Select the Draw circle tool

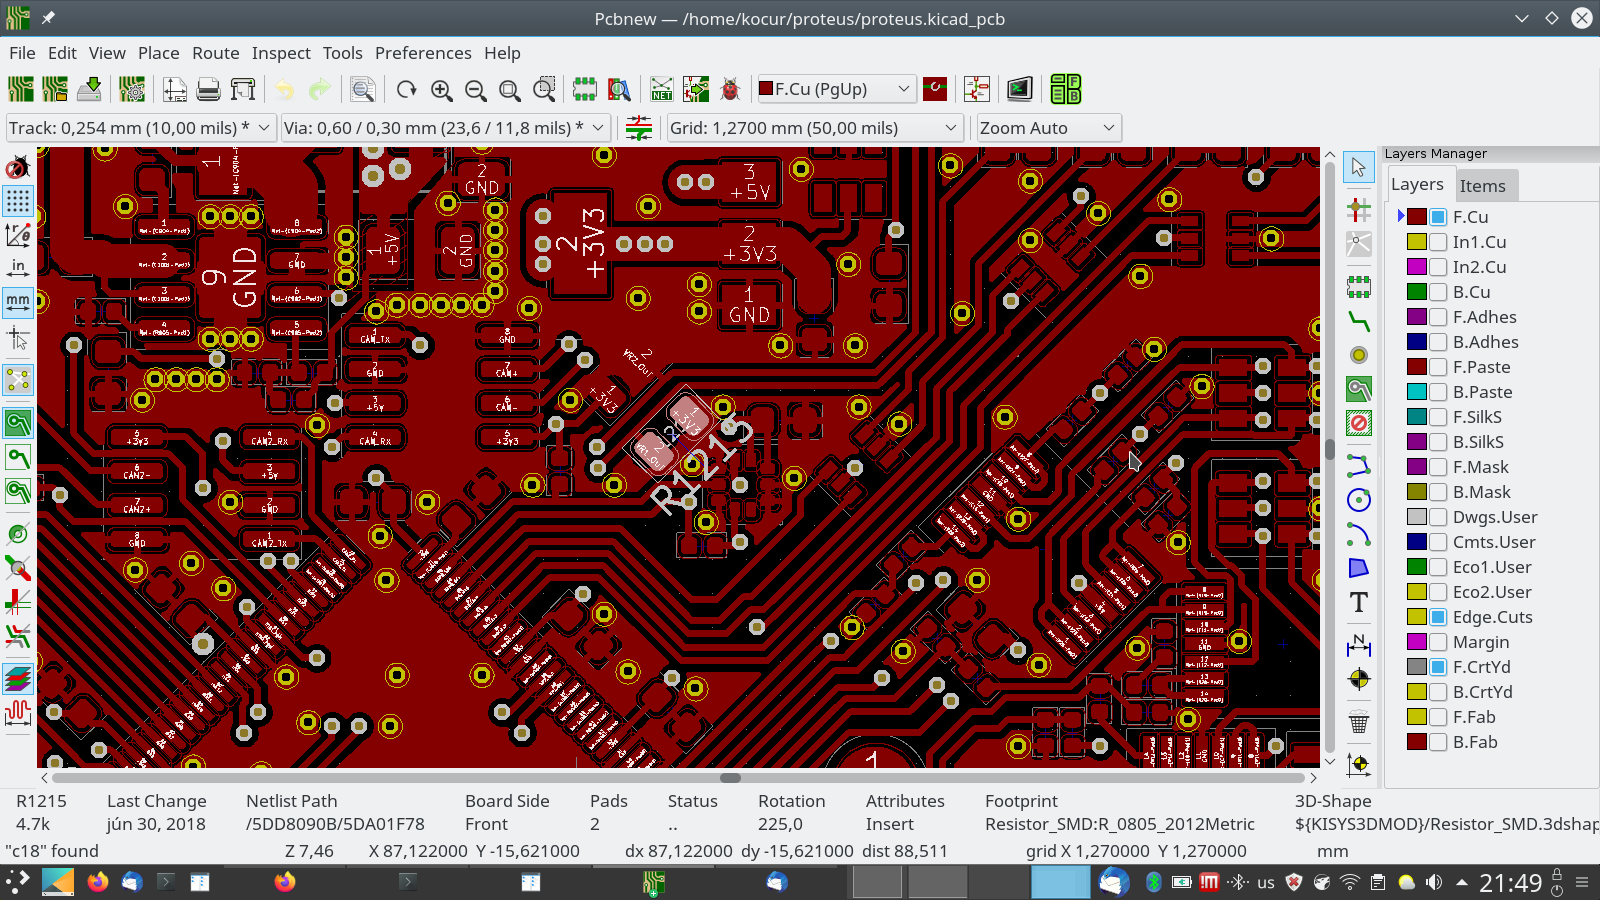coord(1358,500)
